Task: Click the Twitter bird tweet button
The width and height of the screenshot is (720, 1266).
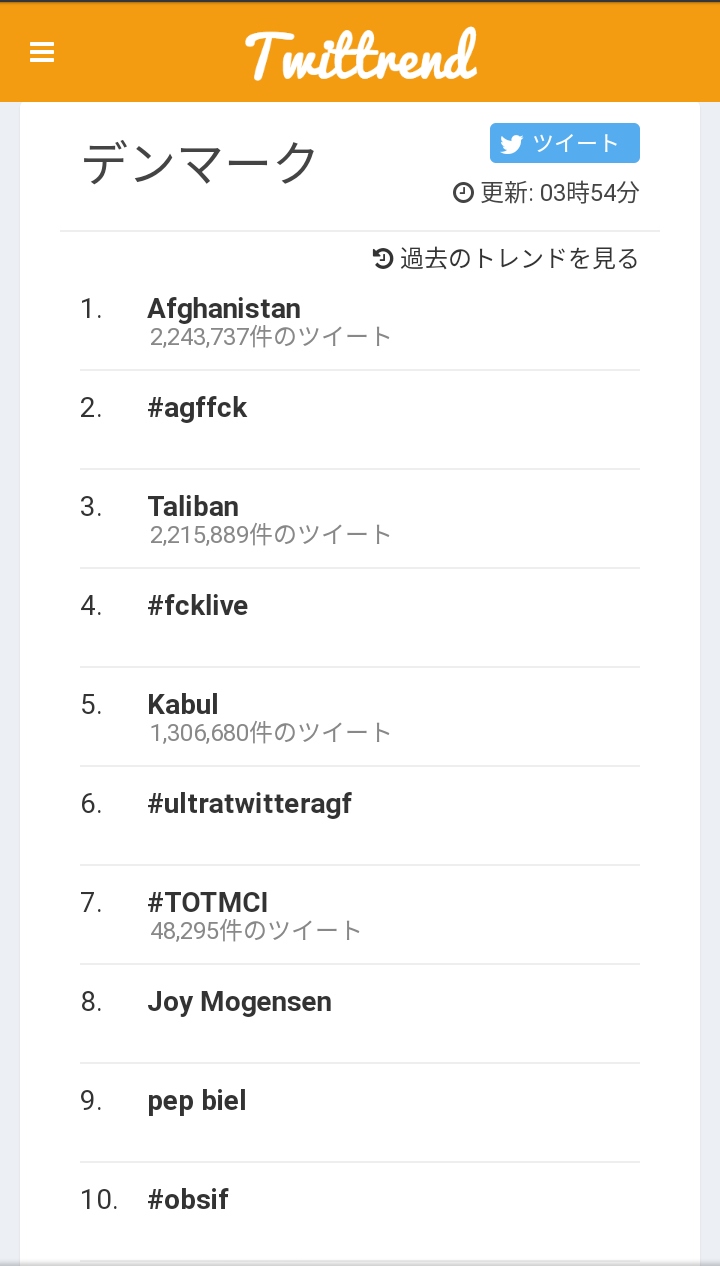Action: (x=564, y=143)
